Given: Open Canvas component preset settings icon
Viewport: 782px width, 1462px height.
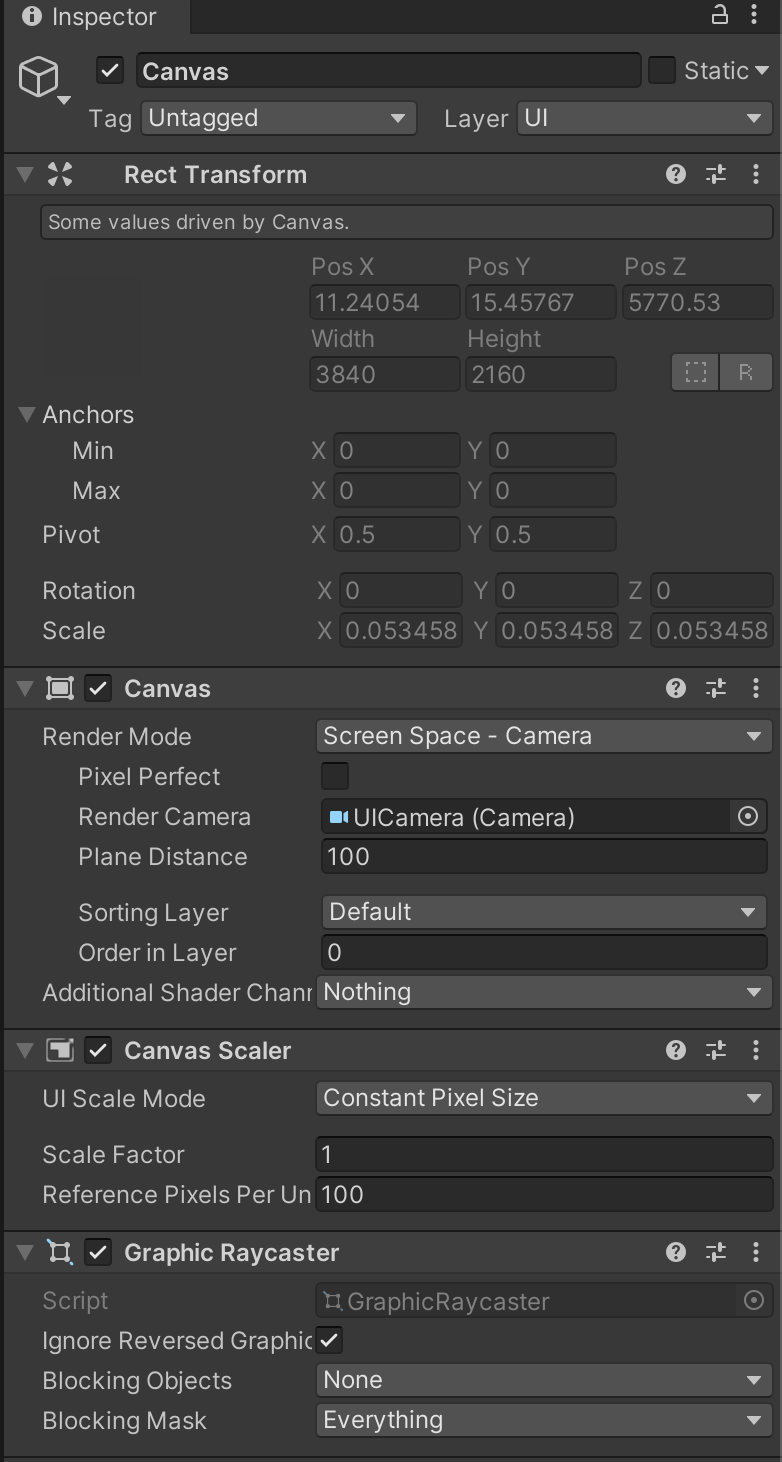Looking at the screenshot, I should click(716, 688).
